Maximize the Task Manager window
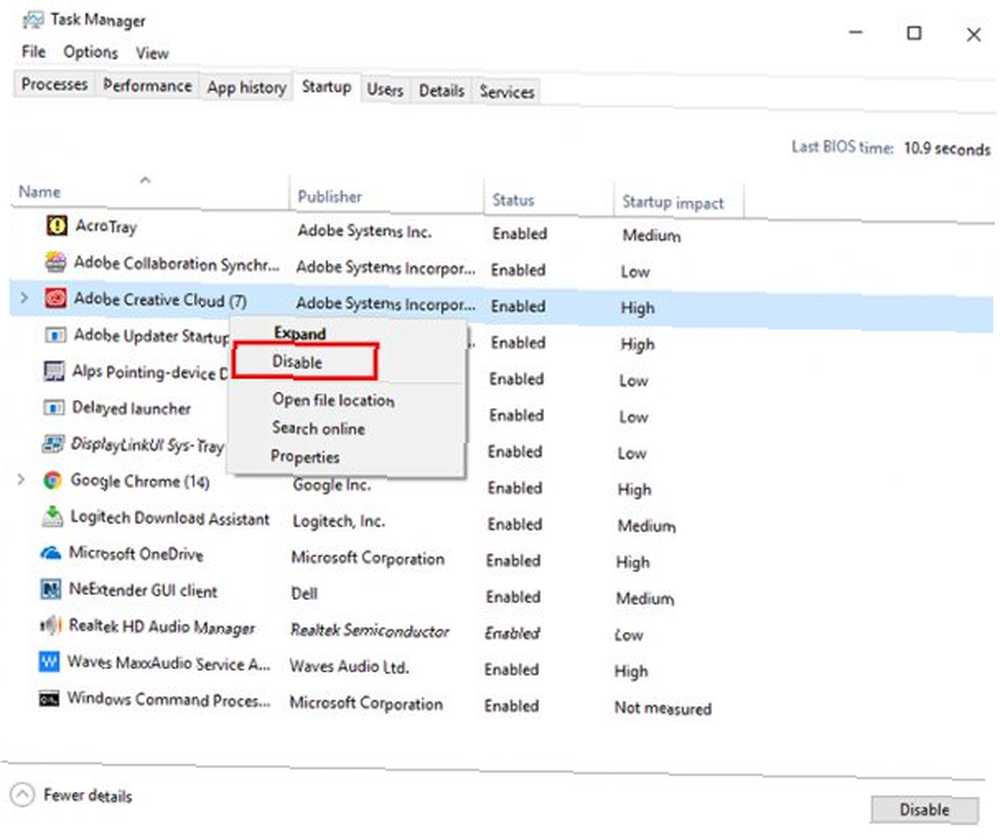 914,33
